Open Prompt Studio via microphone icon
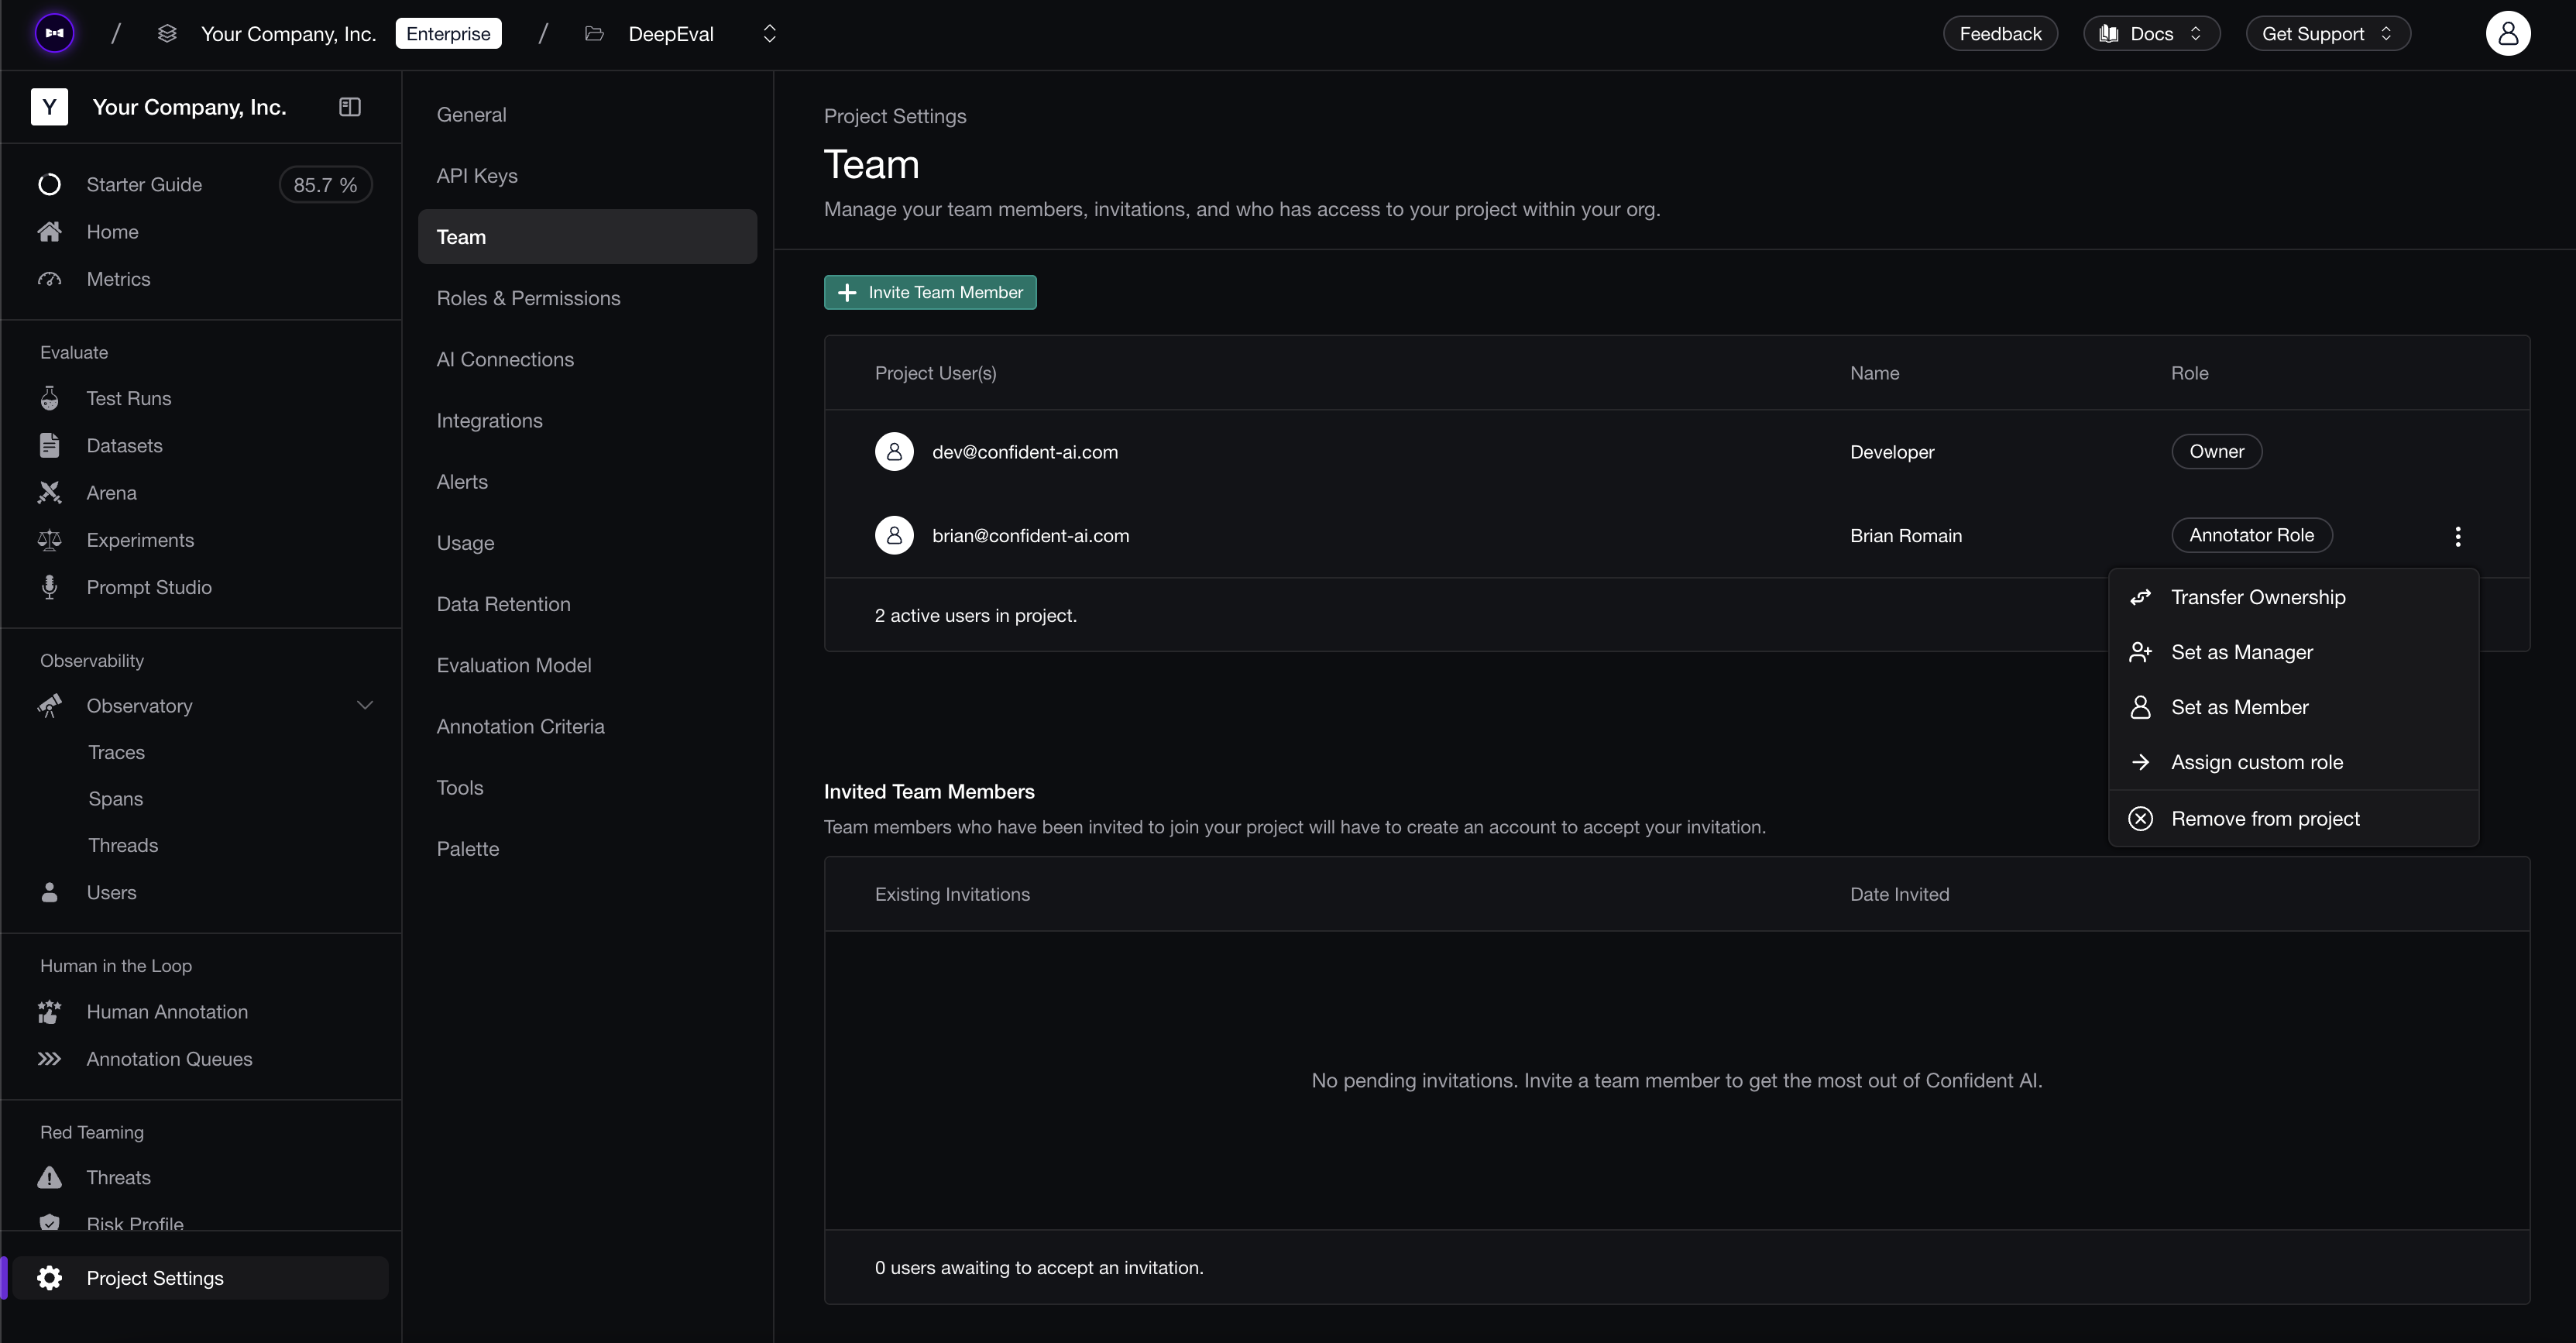The width and height of the screenshot is (2576, 1343). [x=49, y=587]
